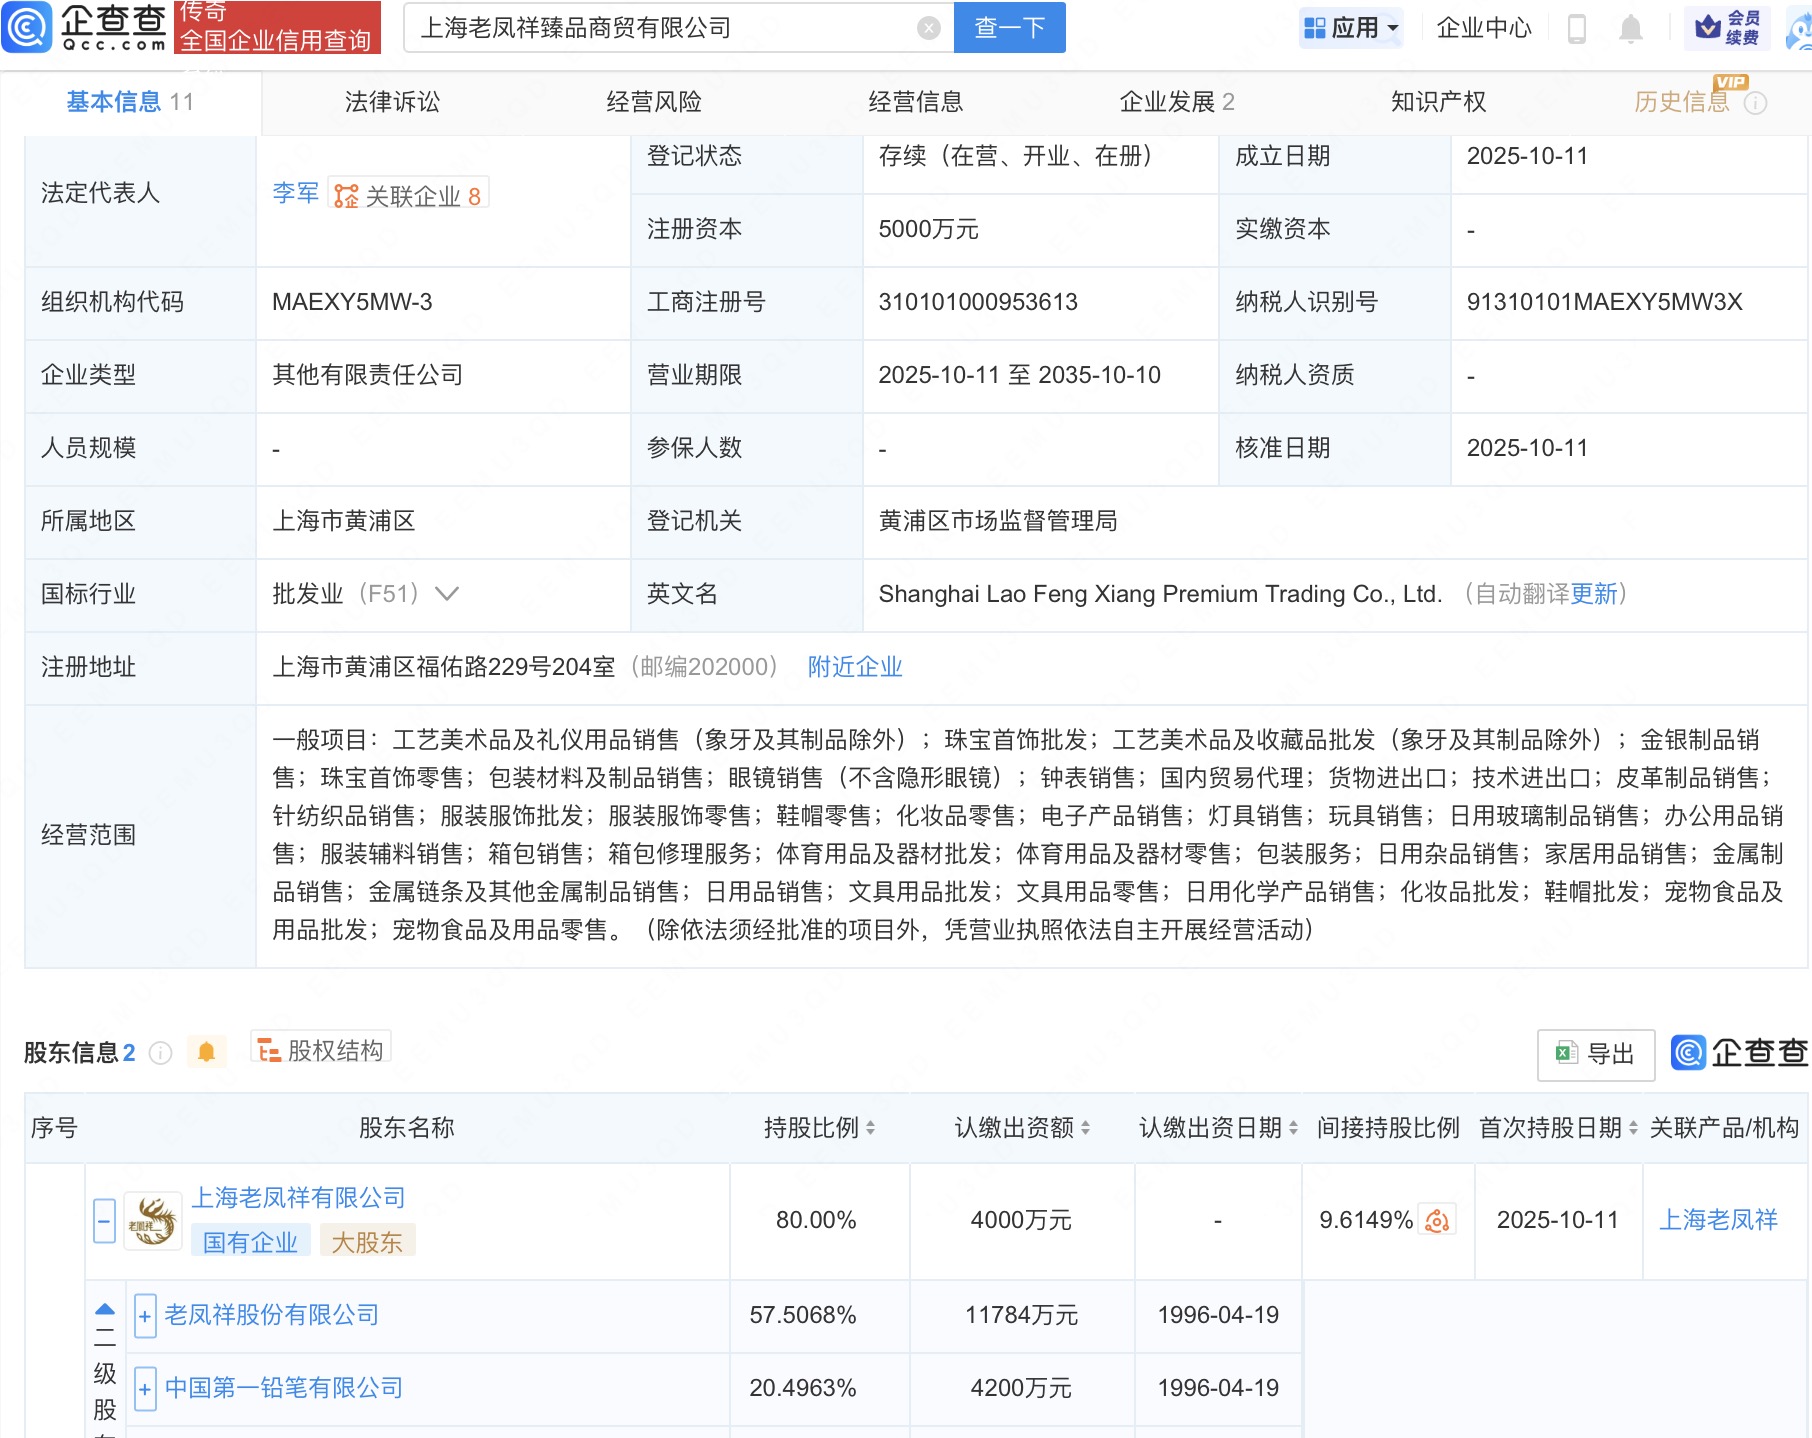This screenshot has height=1438, width=1812.
Task: Open the mobile app icon
Action: (x=1576, y=28)
